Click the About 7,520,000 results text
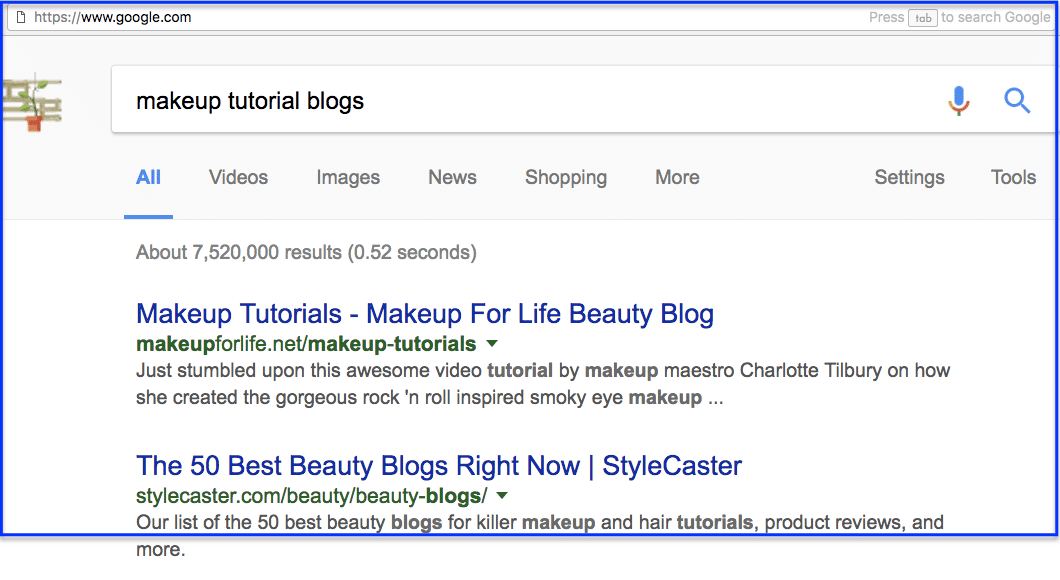 click(x=306, y=253)
